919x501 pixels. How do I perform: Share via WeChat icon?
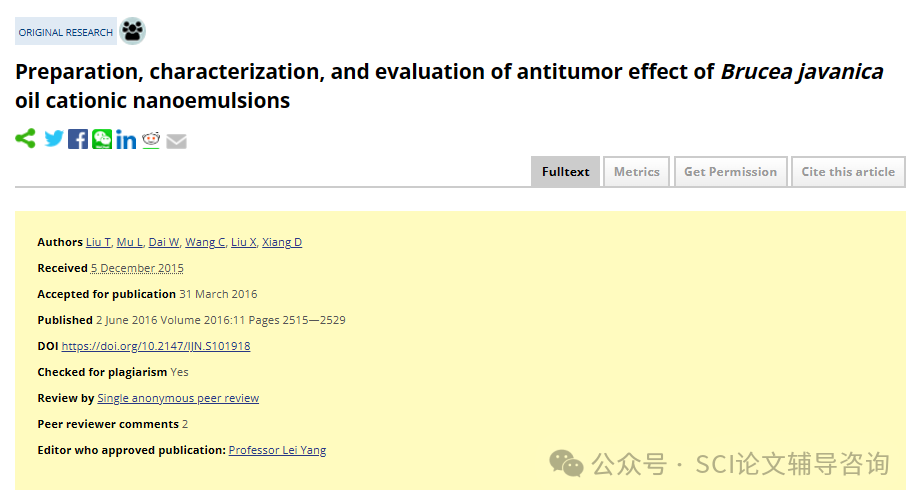(102, 139)
